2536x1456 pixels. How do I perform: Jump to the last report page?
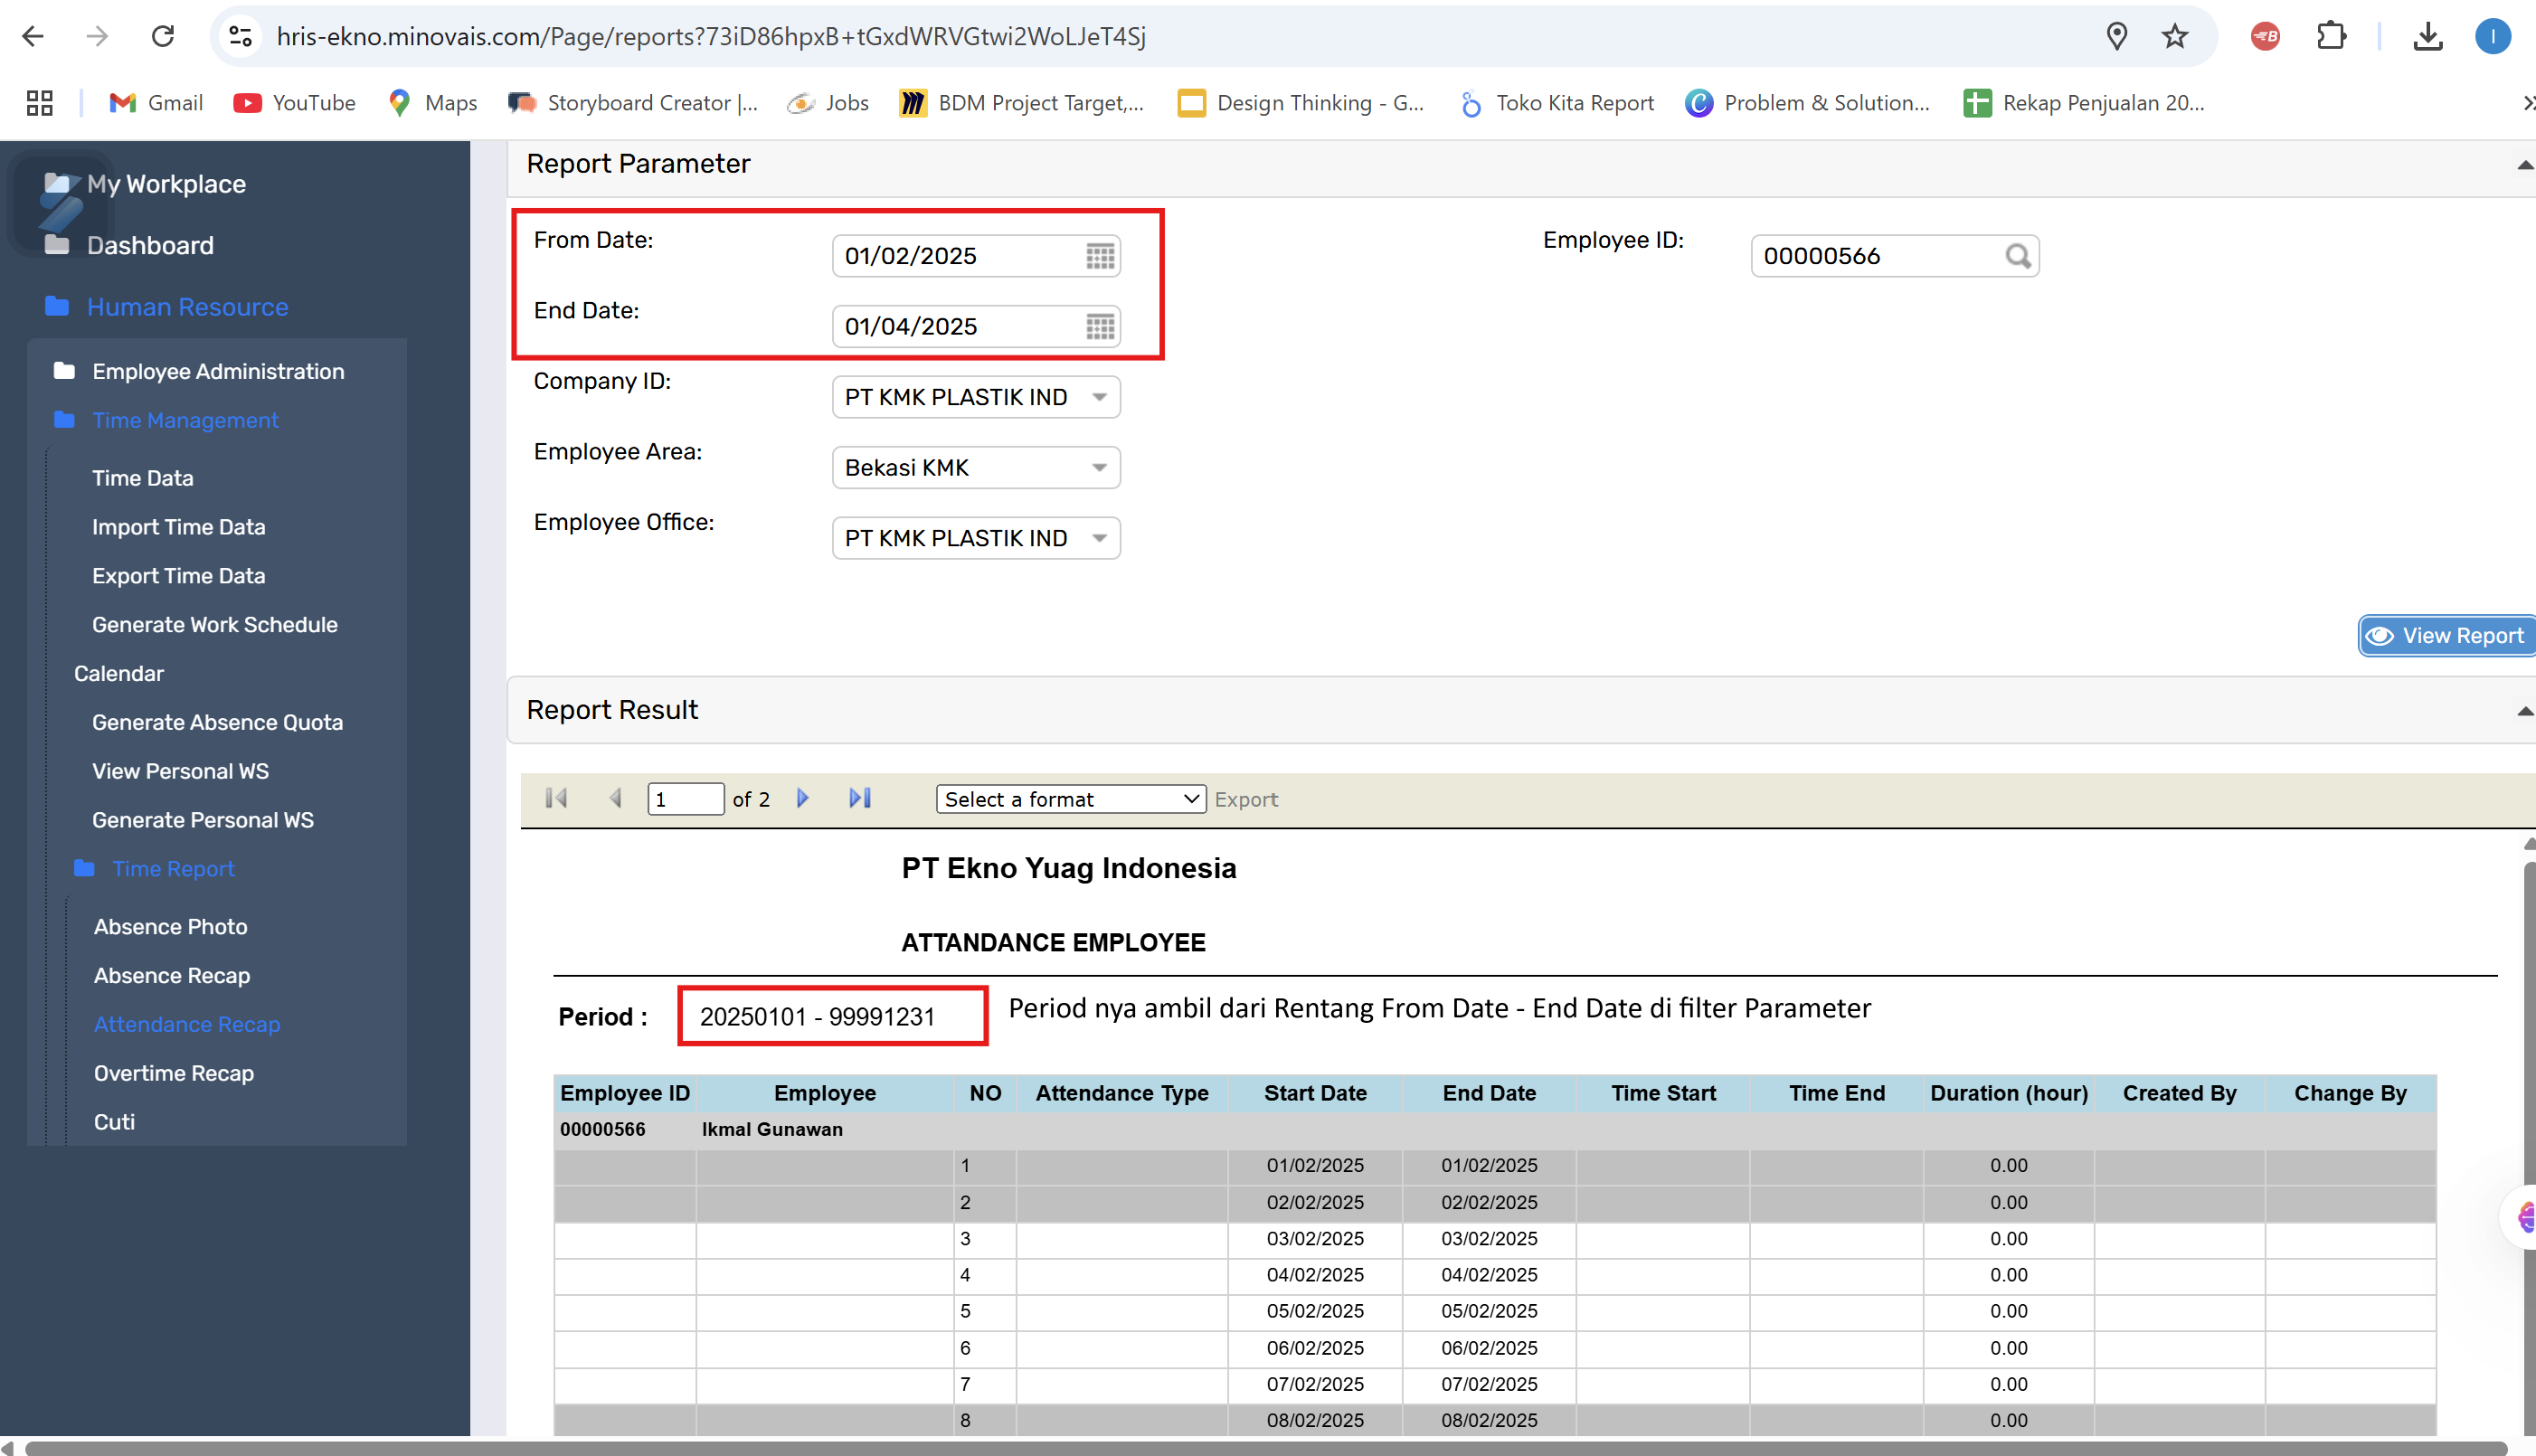[860, 798]
